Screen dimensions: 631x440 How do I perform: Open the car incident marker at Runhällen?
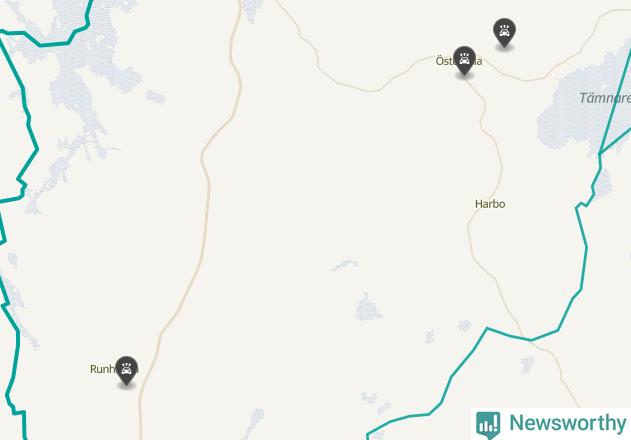[126, 371]
